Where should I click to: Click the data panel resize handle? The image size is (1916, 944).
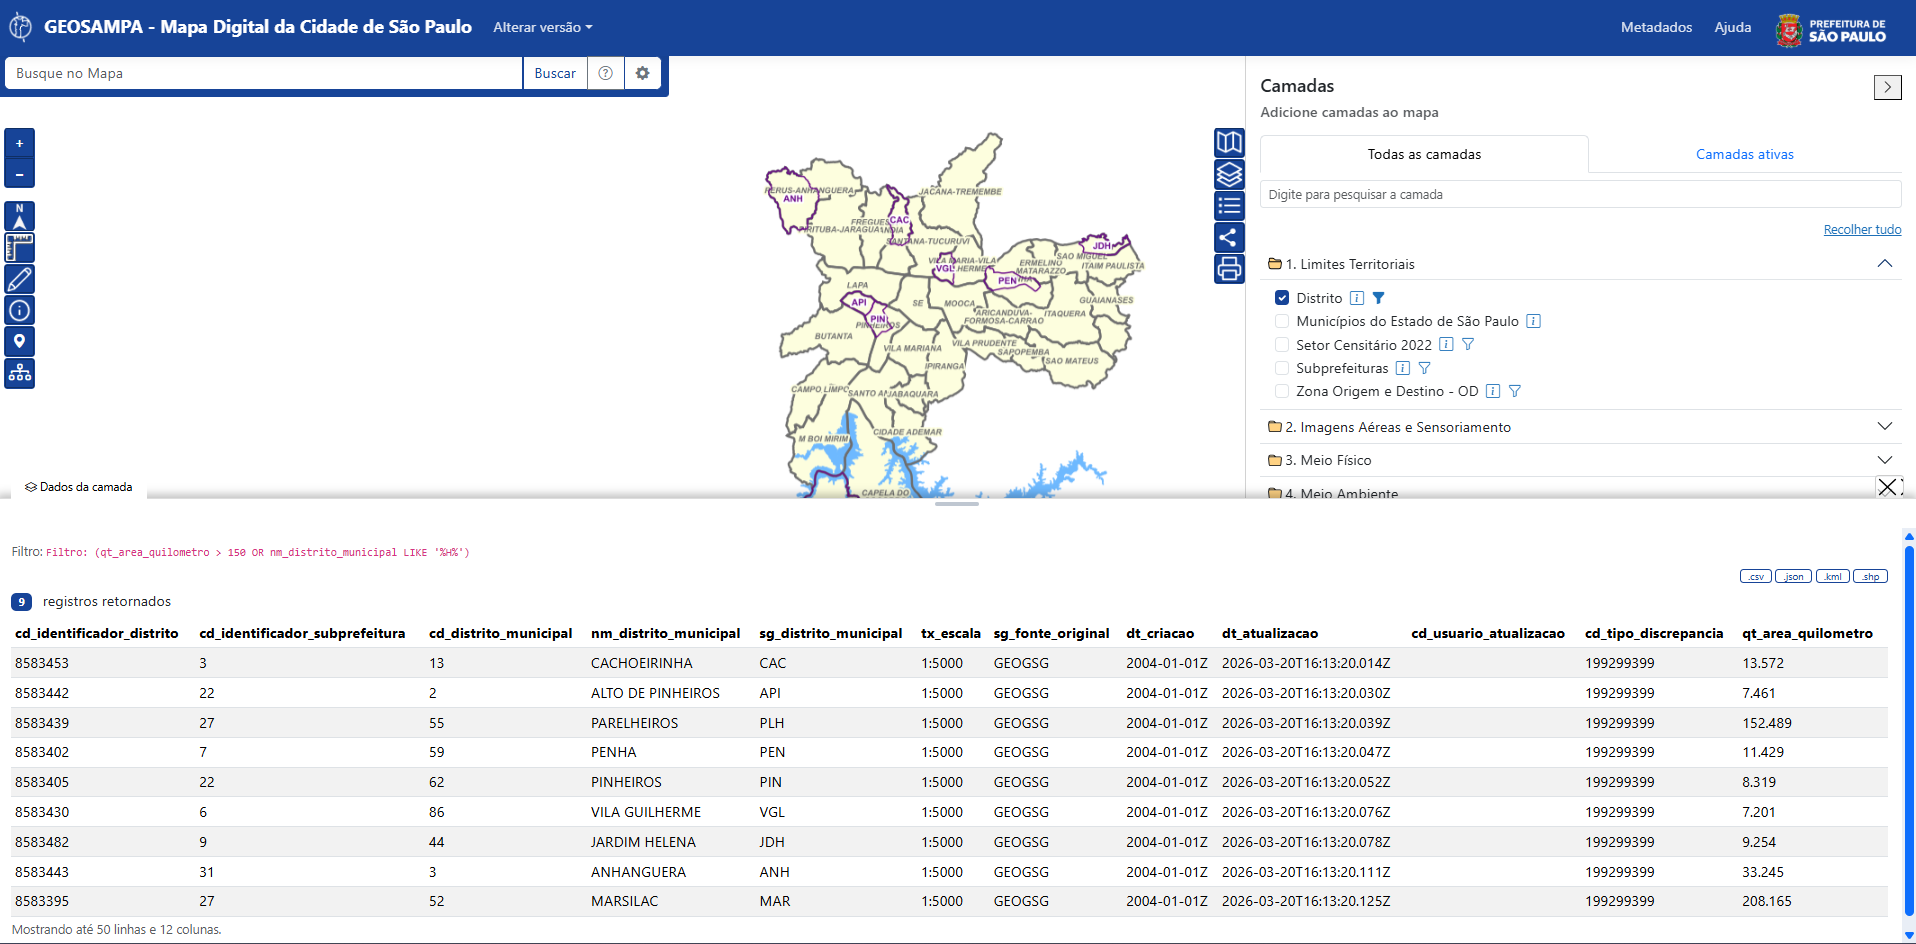[957, 503]
